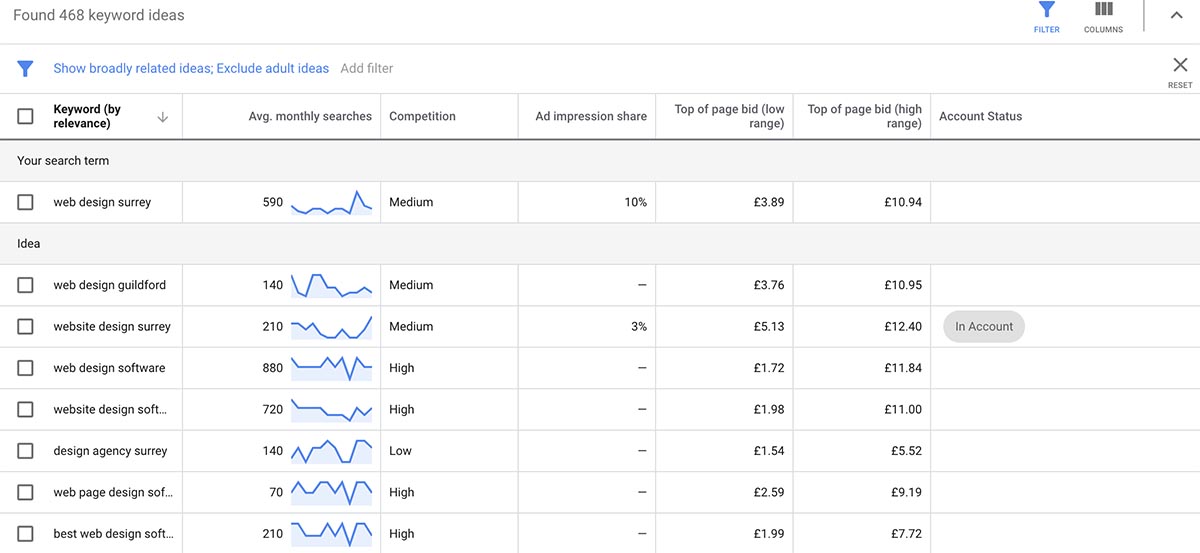1200x553 pixels.
Task: Tick the select-all header checkbox
Action: coord(25,116)
